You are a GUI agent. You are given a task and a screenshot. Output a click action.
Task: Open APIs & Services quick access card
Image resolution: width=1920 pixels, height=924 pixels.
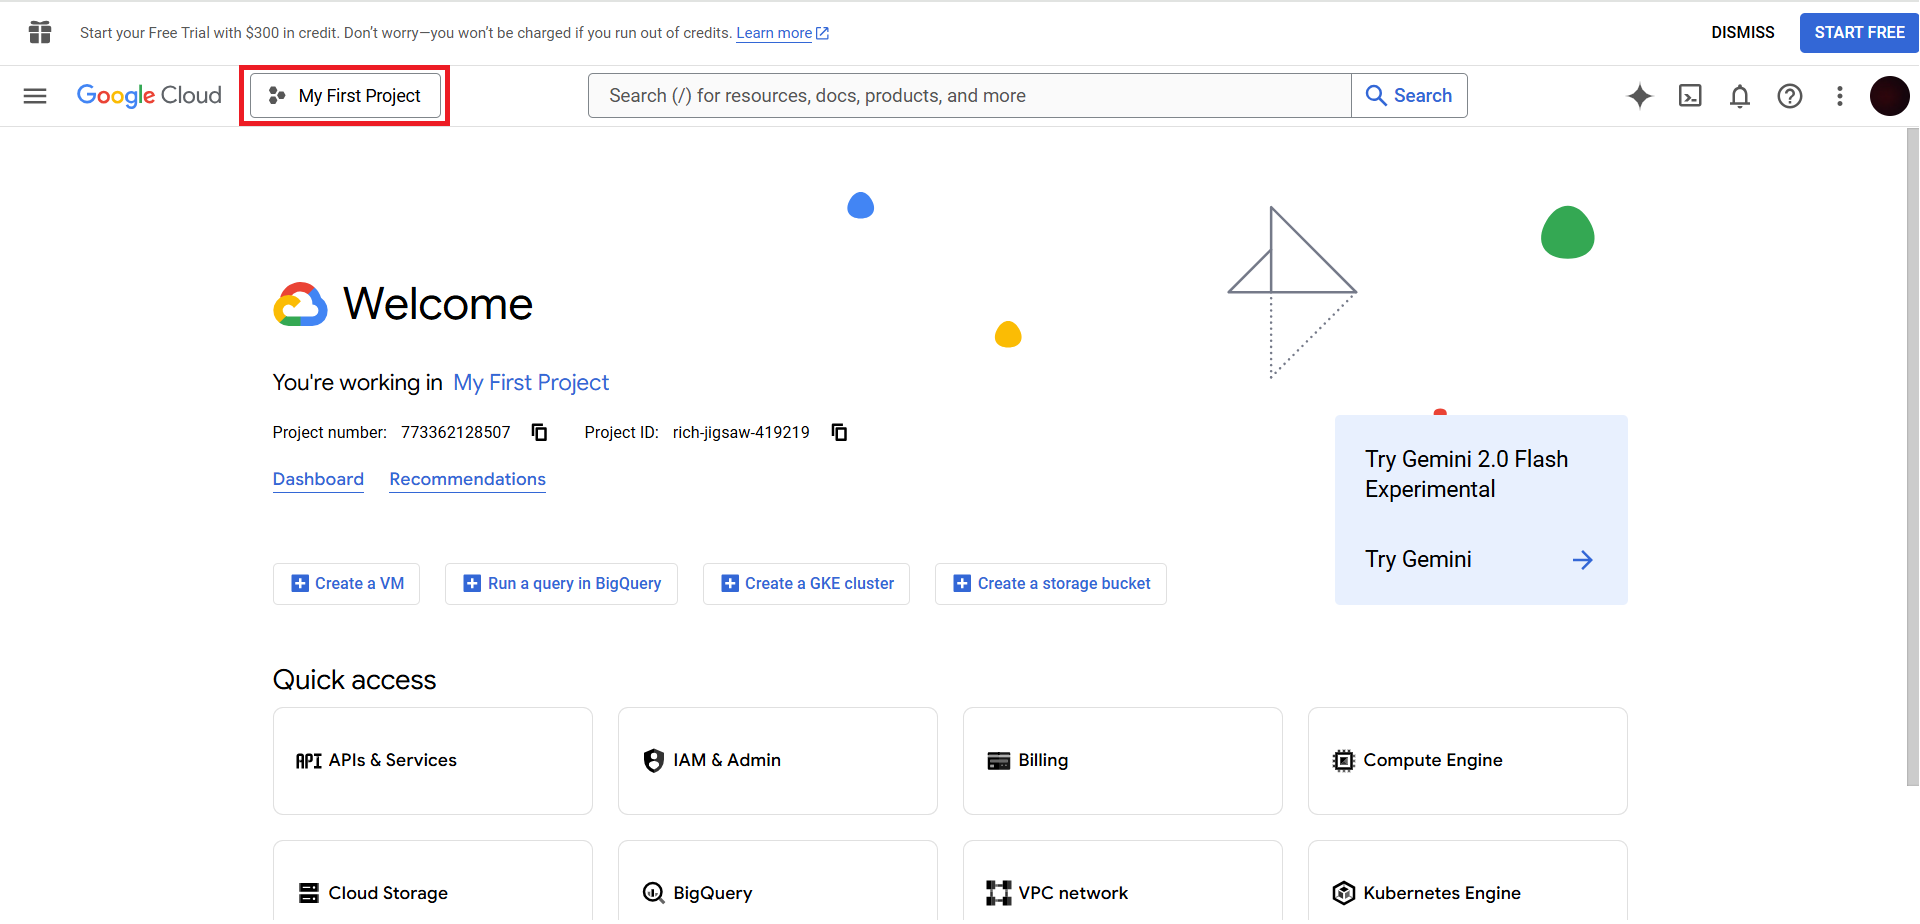(x=433, y=761)
